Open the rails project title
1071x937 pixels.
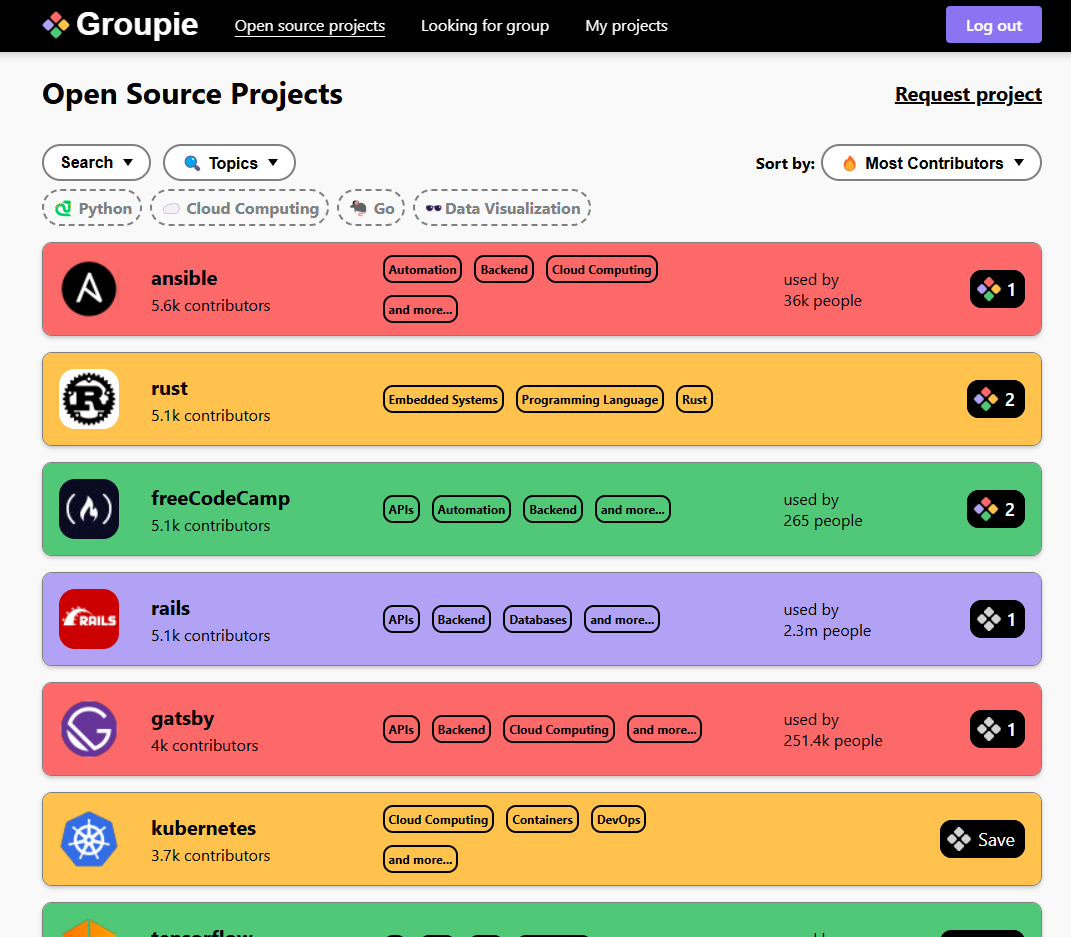click(171, 608)
